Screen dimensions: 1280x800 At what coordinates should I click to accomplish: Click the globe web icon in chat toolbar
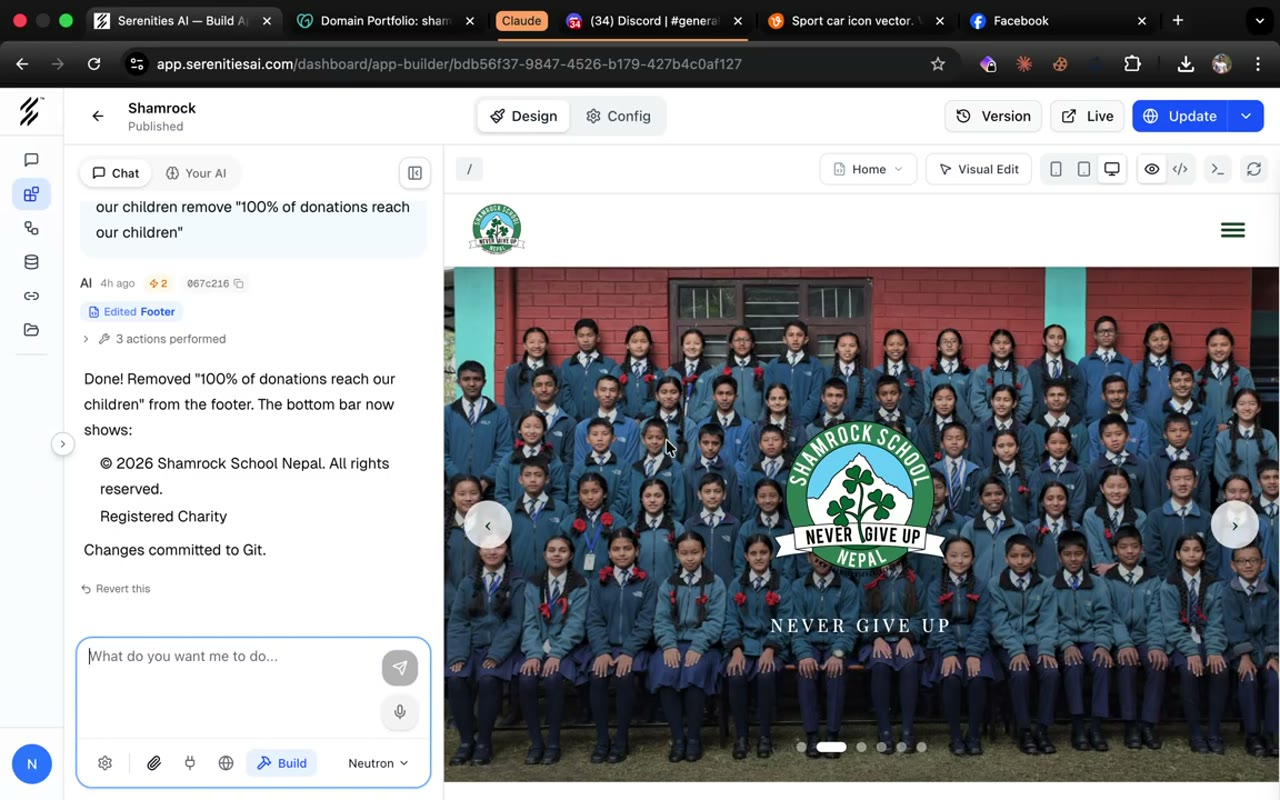(x=226, y=763)
